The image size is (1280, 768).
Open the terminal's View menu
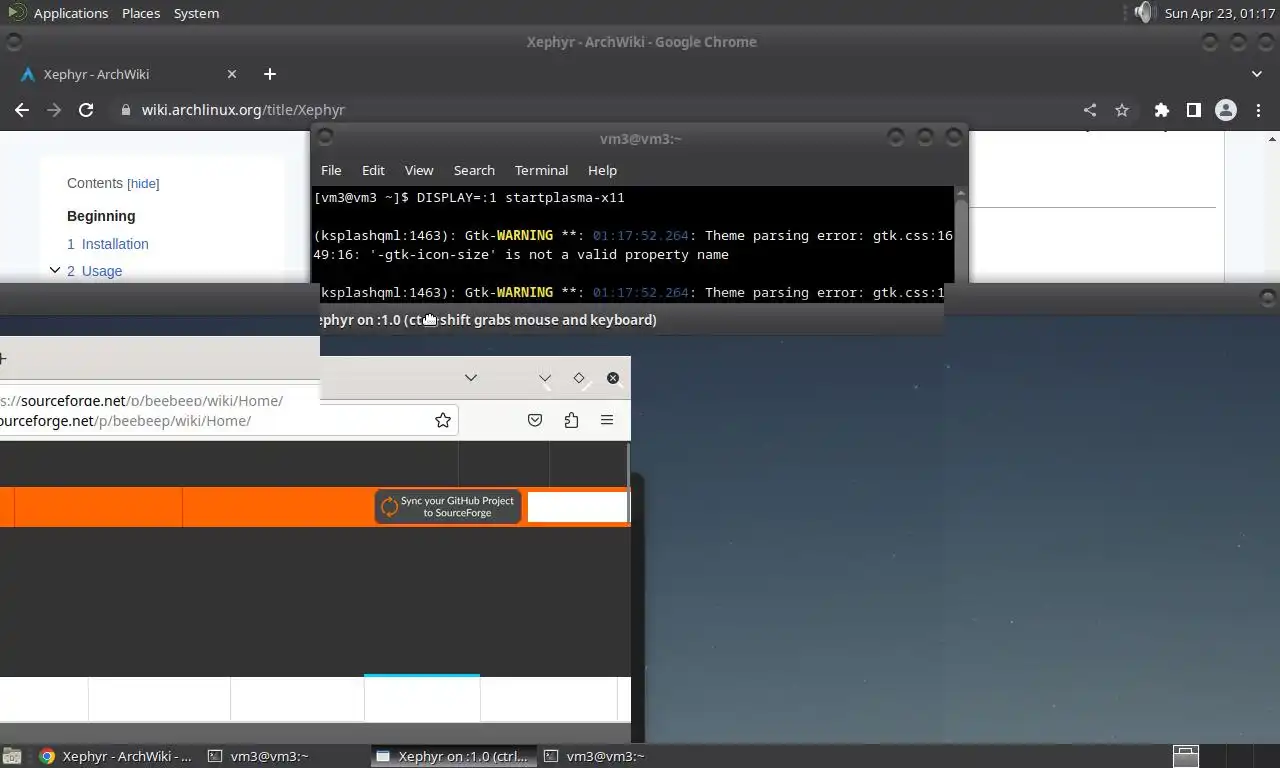[419, 170]
